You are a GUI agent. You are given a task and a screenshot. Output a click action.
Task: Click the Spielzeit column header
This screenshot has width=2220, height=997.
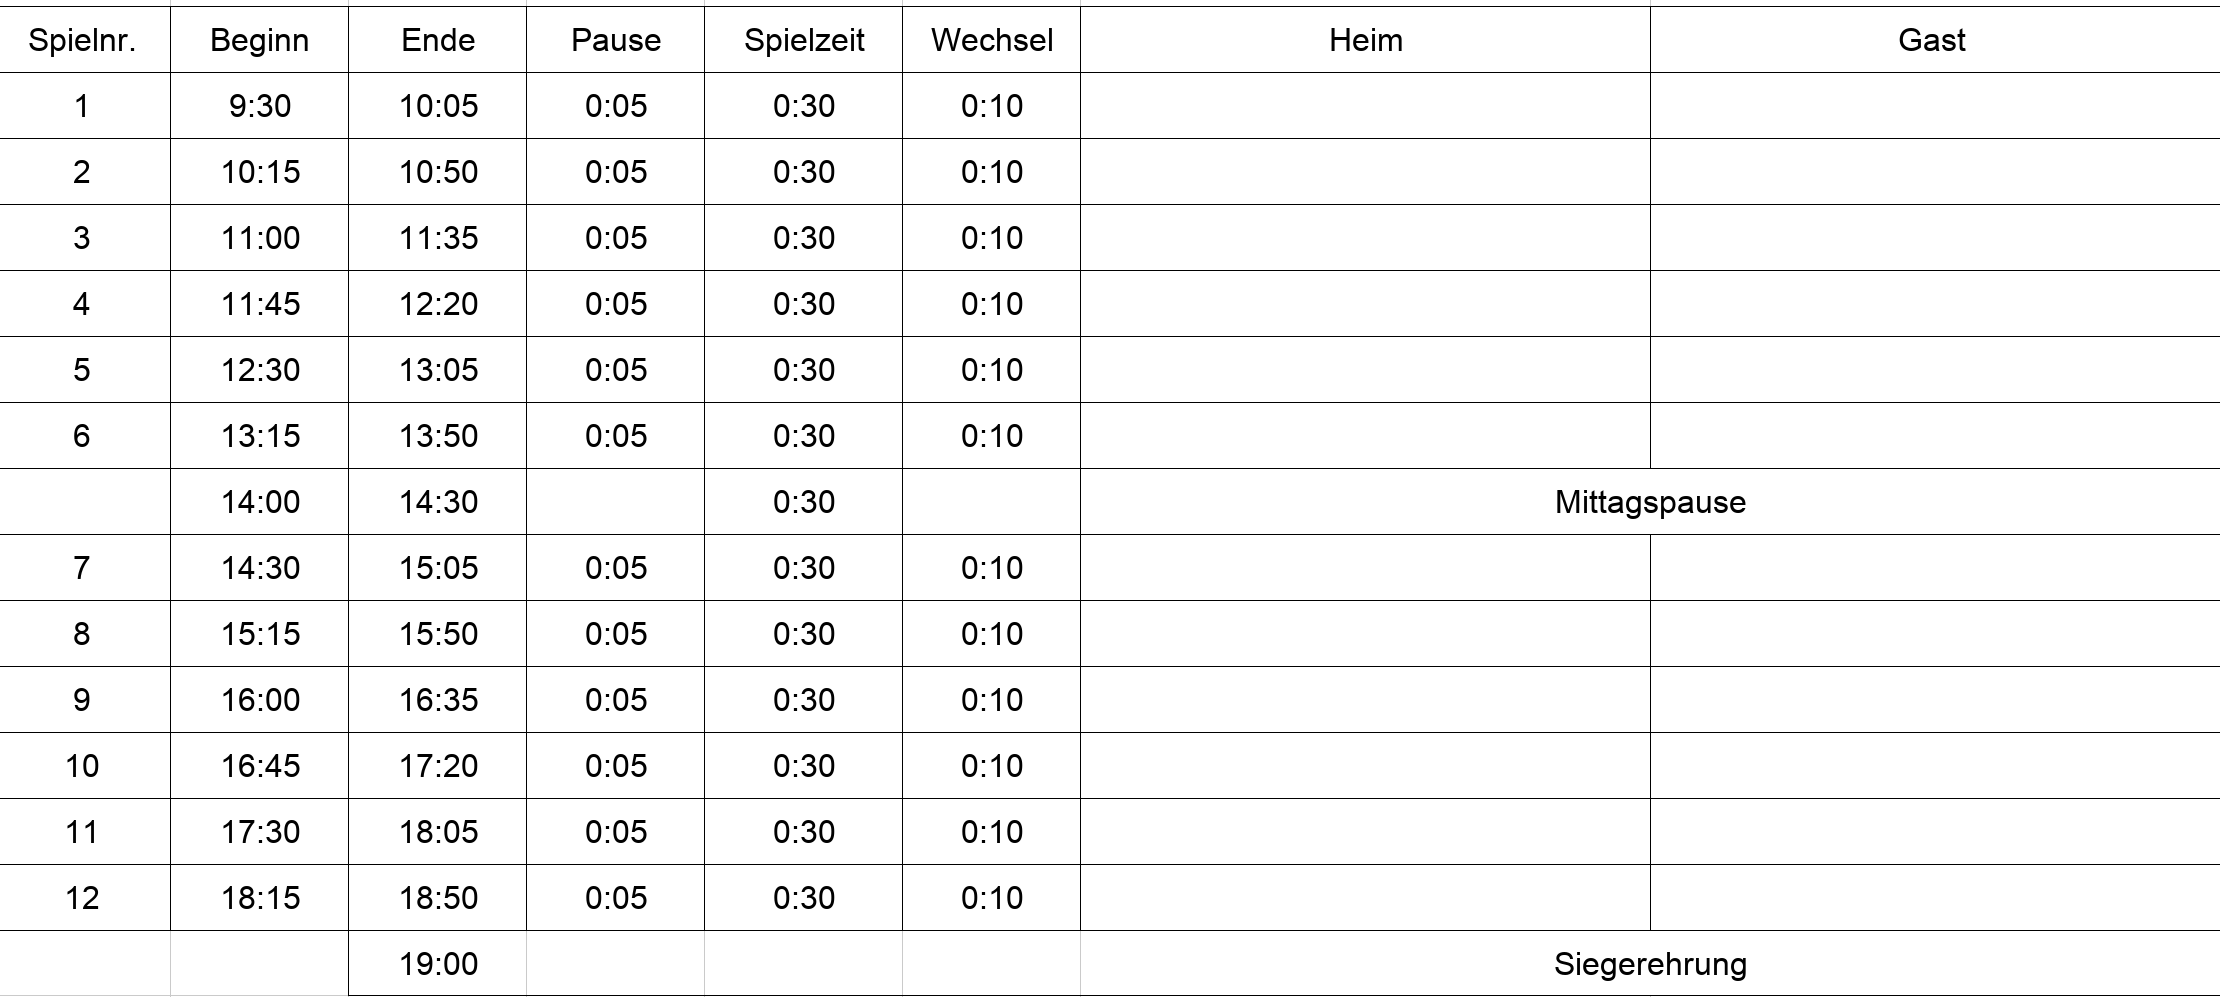(x=804, y=40)
